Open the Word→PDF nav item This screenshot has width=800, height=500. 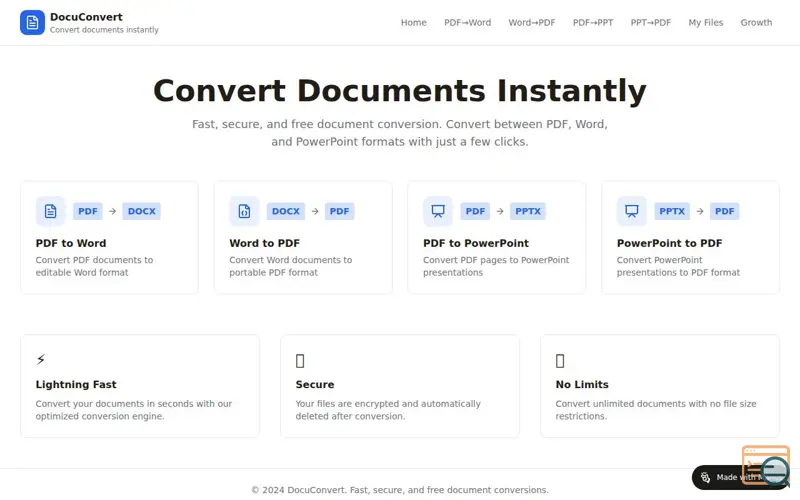(532, 22)
